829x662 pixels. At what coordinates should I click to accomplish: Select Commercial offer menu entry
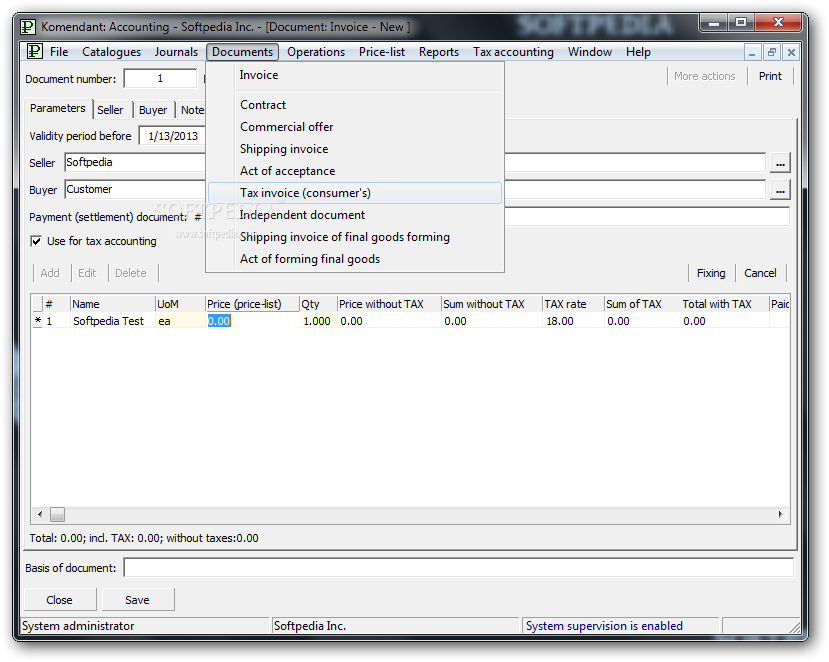pyautogui.click(x=355, y=127)
